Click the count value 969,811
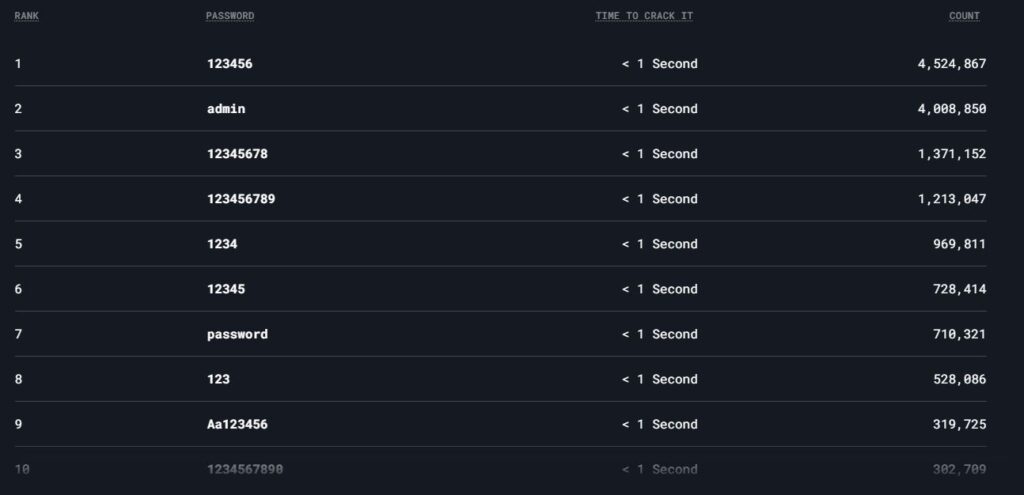The width and height of the screenshot is (1024, 495). 959,244
